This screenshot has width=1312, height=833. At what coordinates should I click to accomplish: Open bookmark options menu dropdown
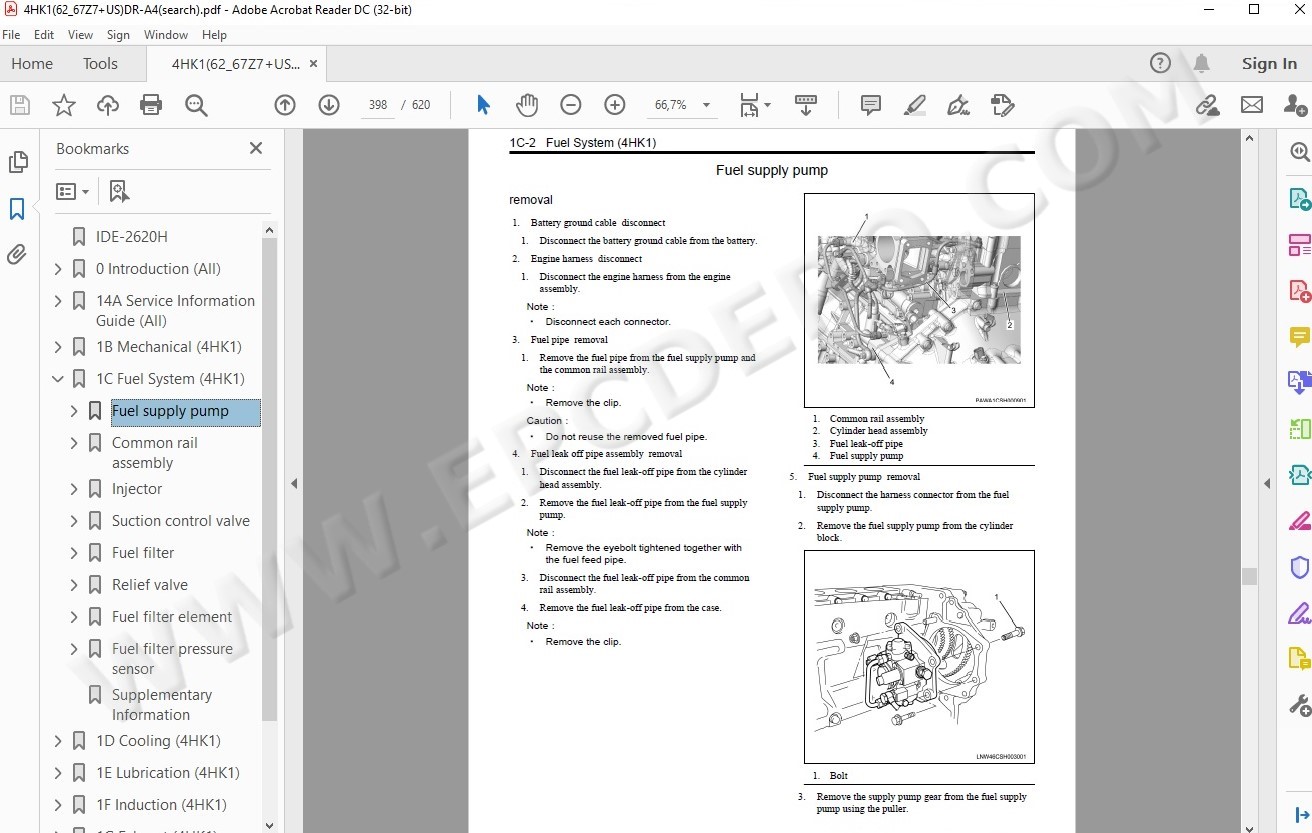point(72,191)
